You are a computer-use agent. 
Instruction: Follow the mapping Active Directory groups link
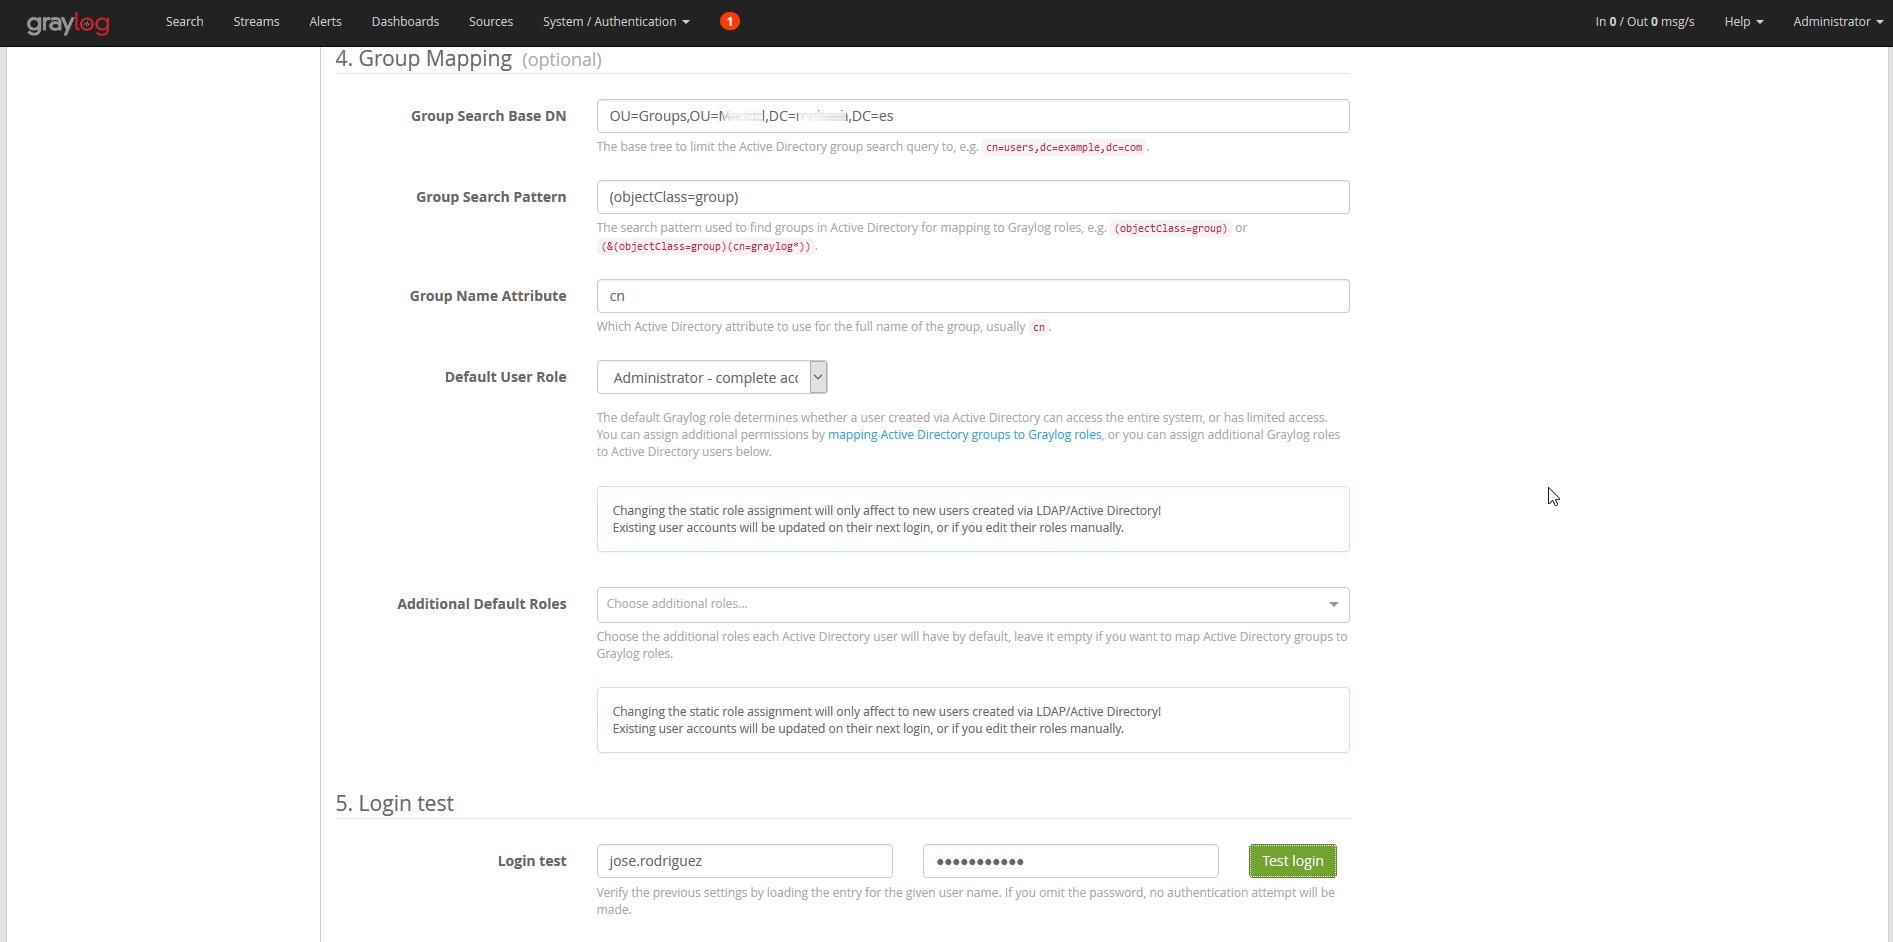tap(964, 435)
